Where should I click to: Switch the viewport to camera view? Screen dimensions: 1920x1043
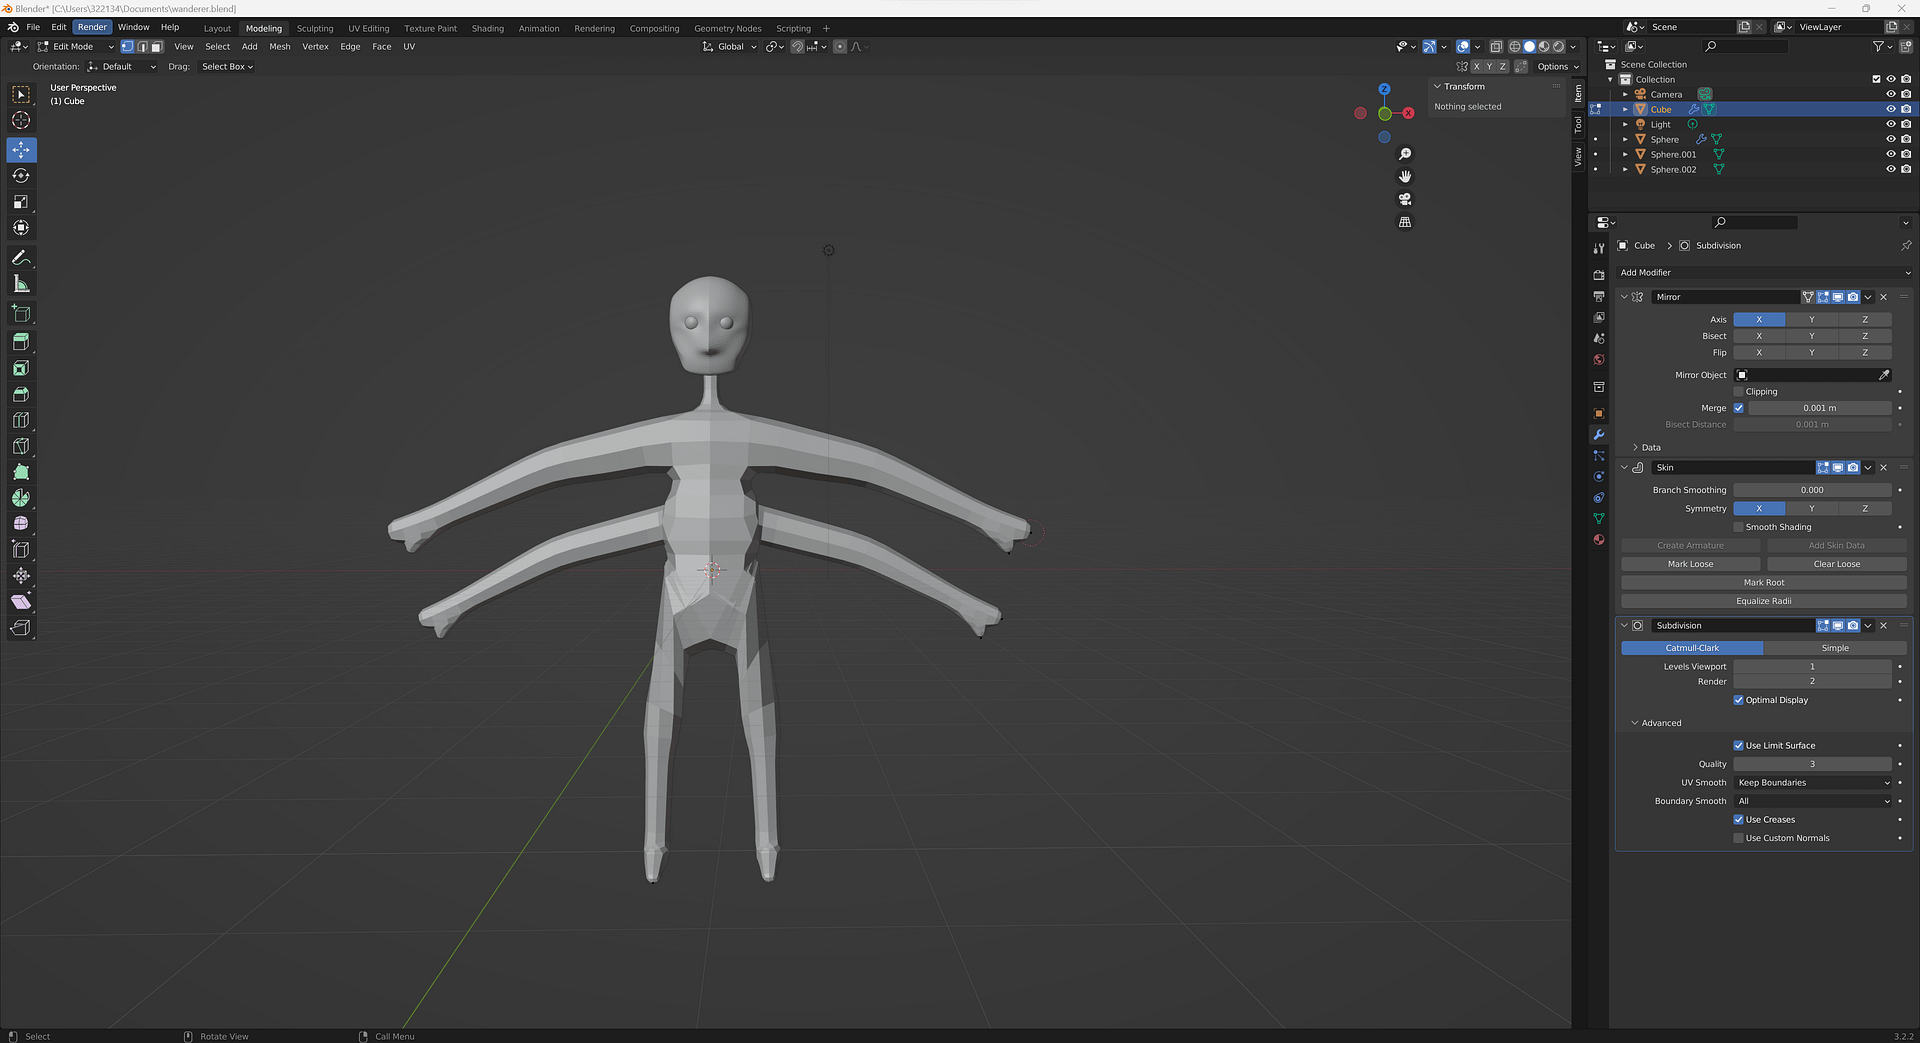(x=1405, y=199)
